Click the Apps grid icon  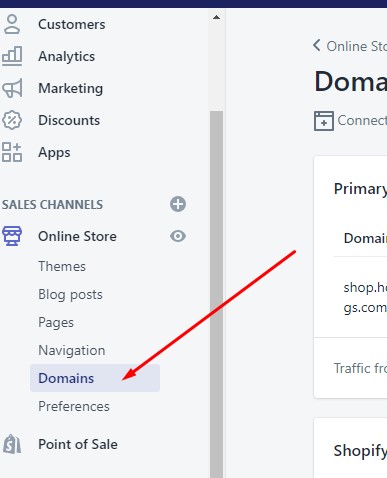(12, 152)
